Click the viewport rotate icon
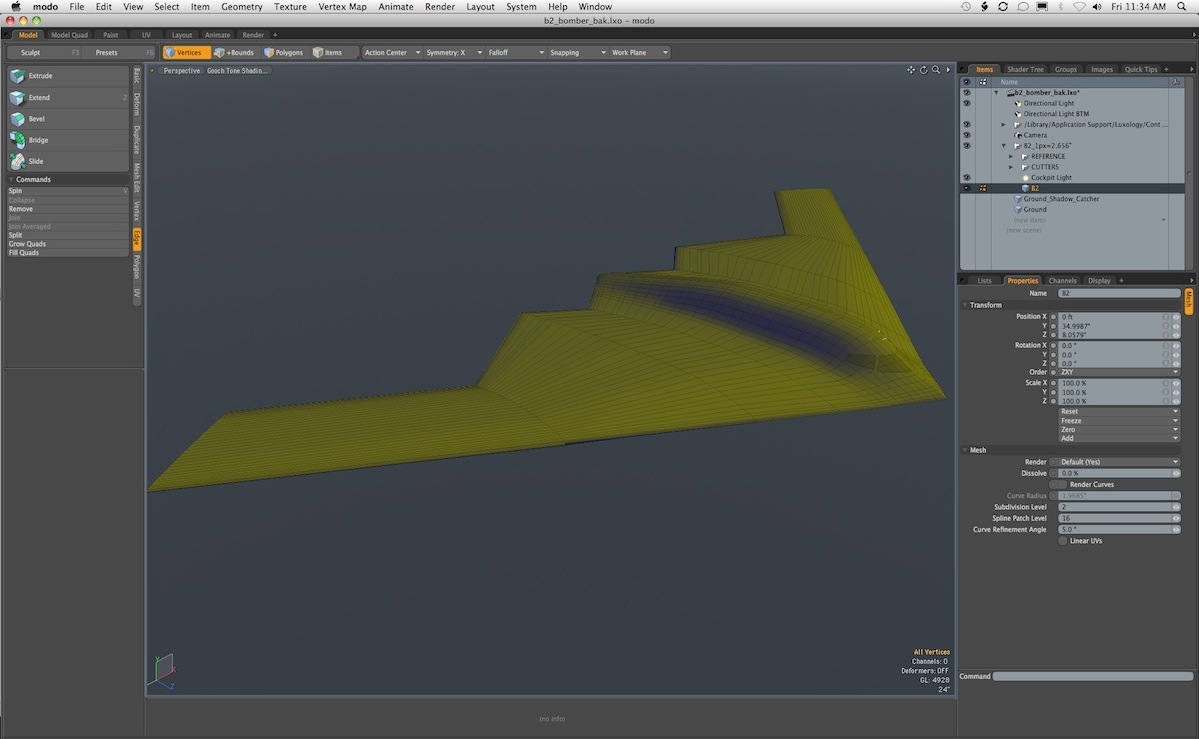The height and width of the screenshot is (739, 1199). (x=924, y=70)
